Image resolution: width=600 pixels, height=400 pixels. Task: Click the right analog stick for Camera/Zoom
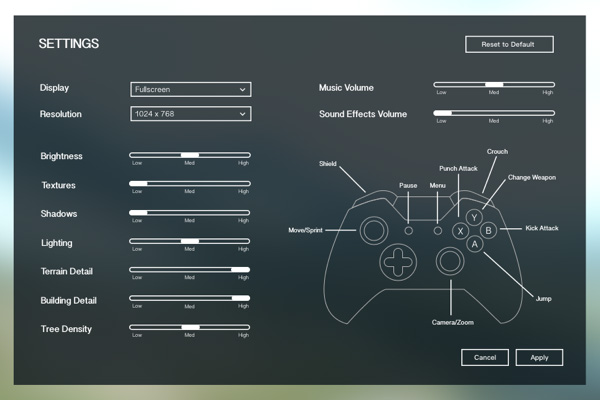pos(449,261)
